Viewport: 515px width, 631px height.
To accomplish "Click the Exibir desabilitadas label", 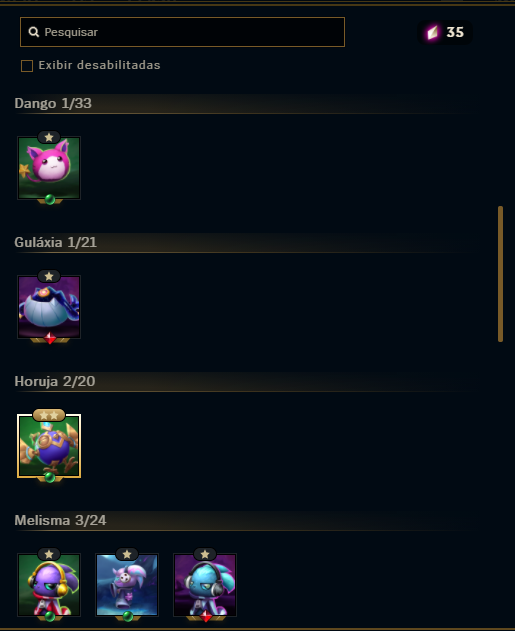I will click(x=99, y=65).
